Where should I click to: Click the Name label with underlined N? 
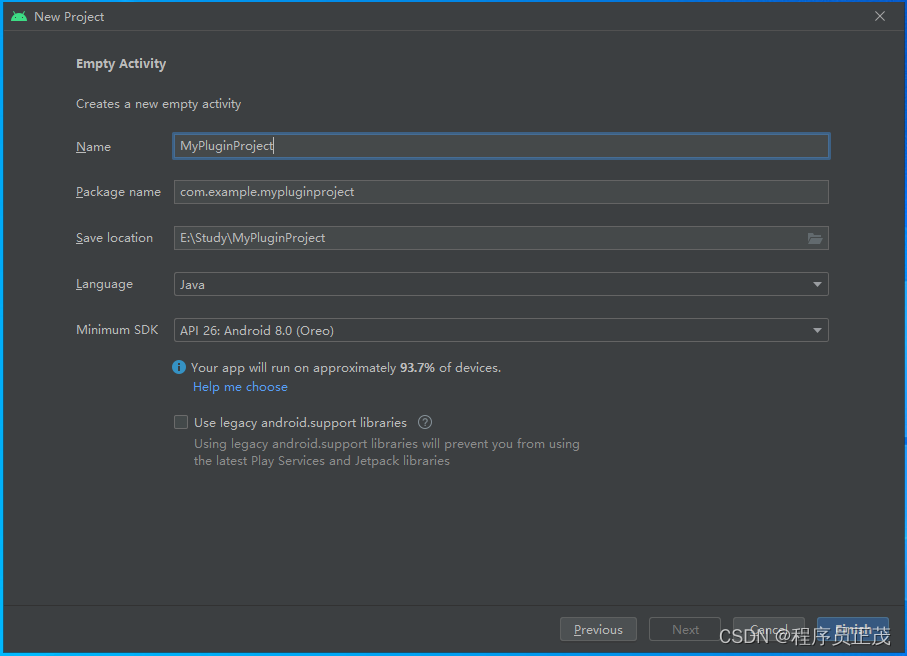point(93,147)
